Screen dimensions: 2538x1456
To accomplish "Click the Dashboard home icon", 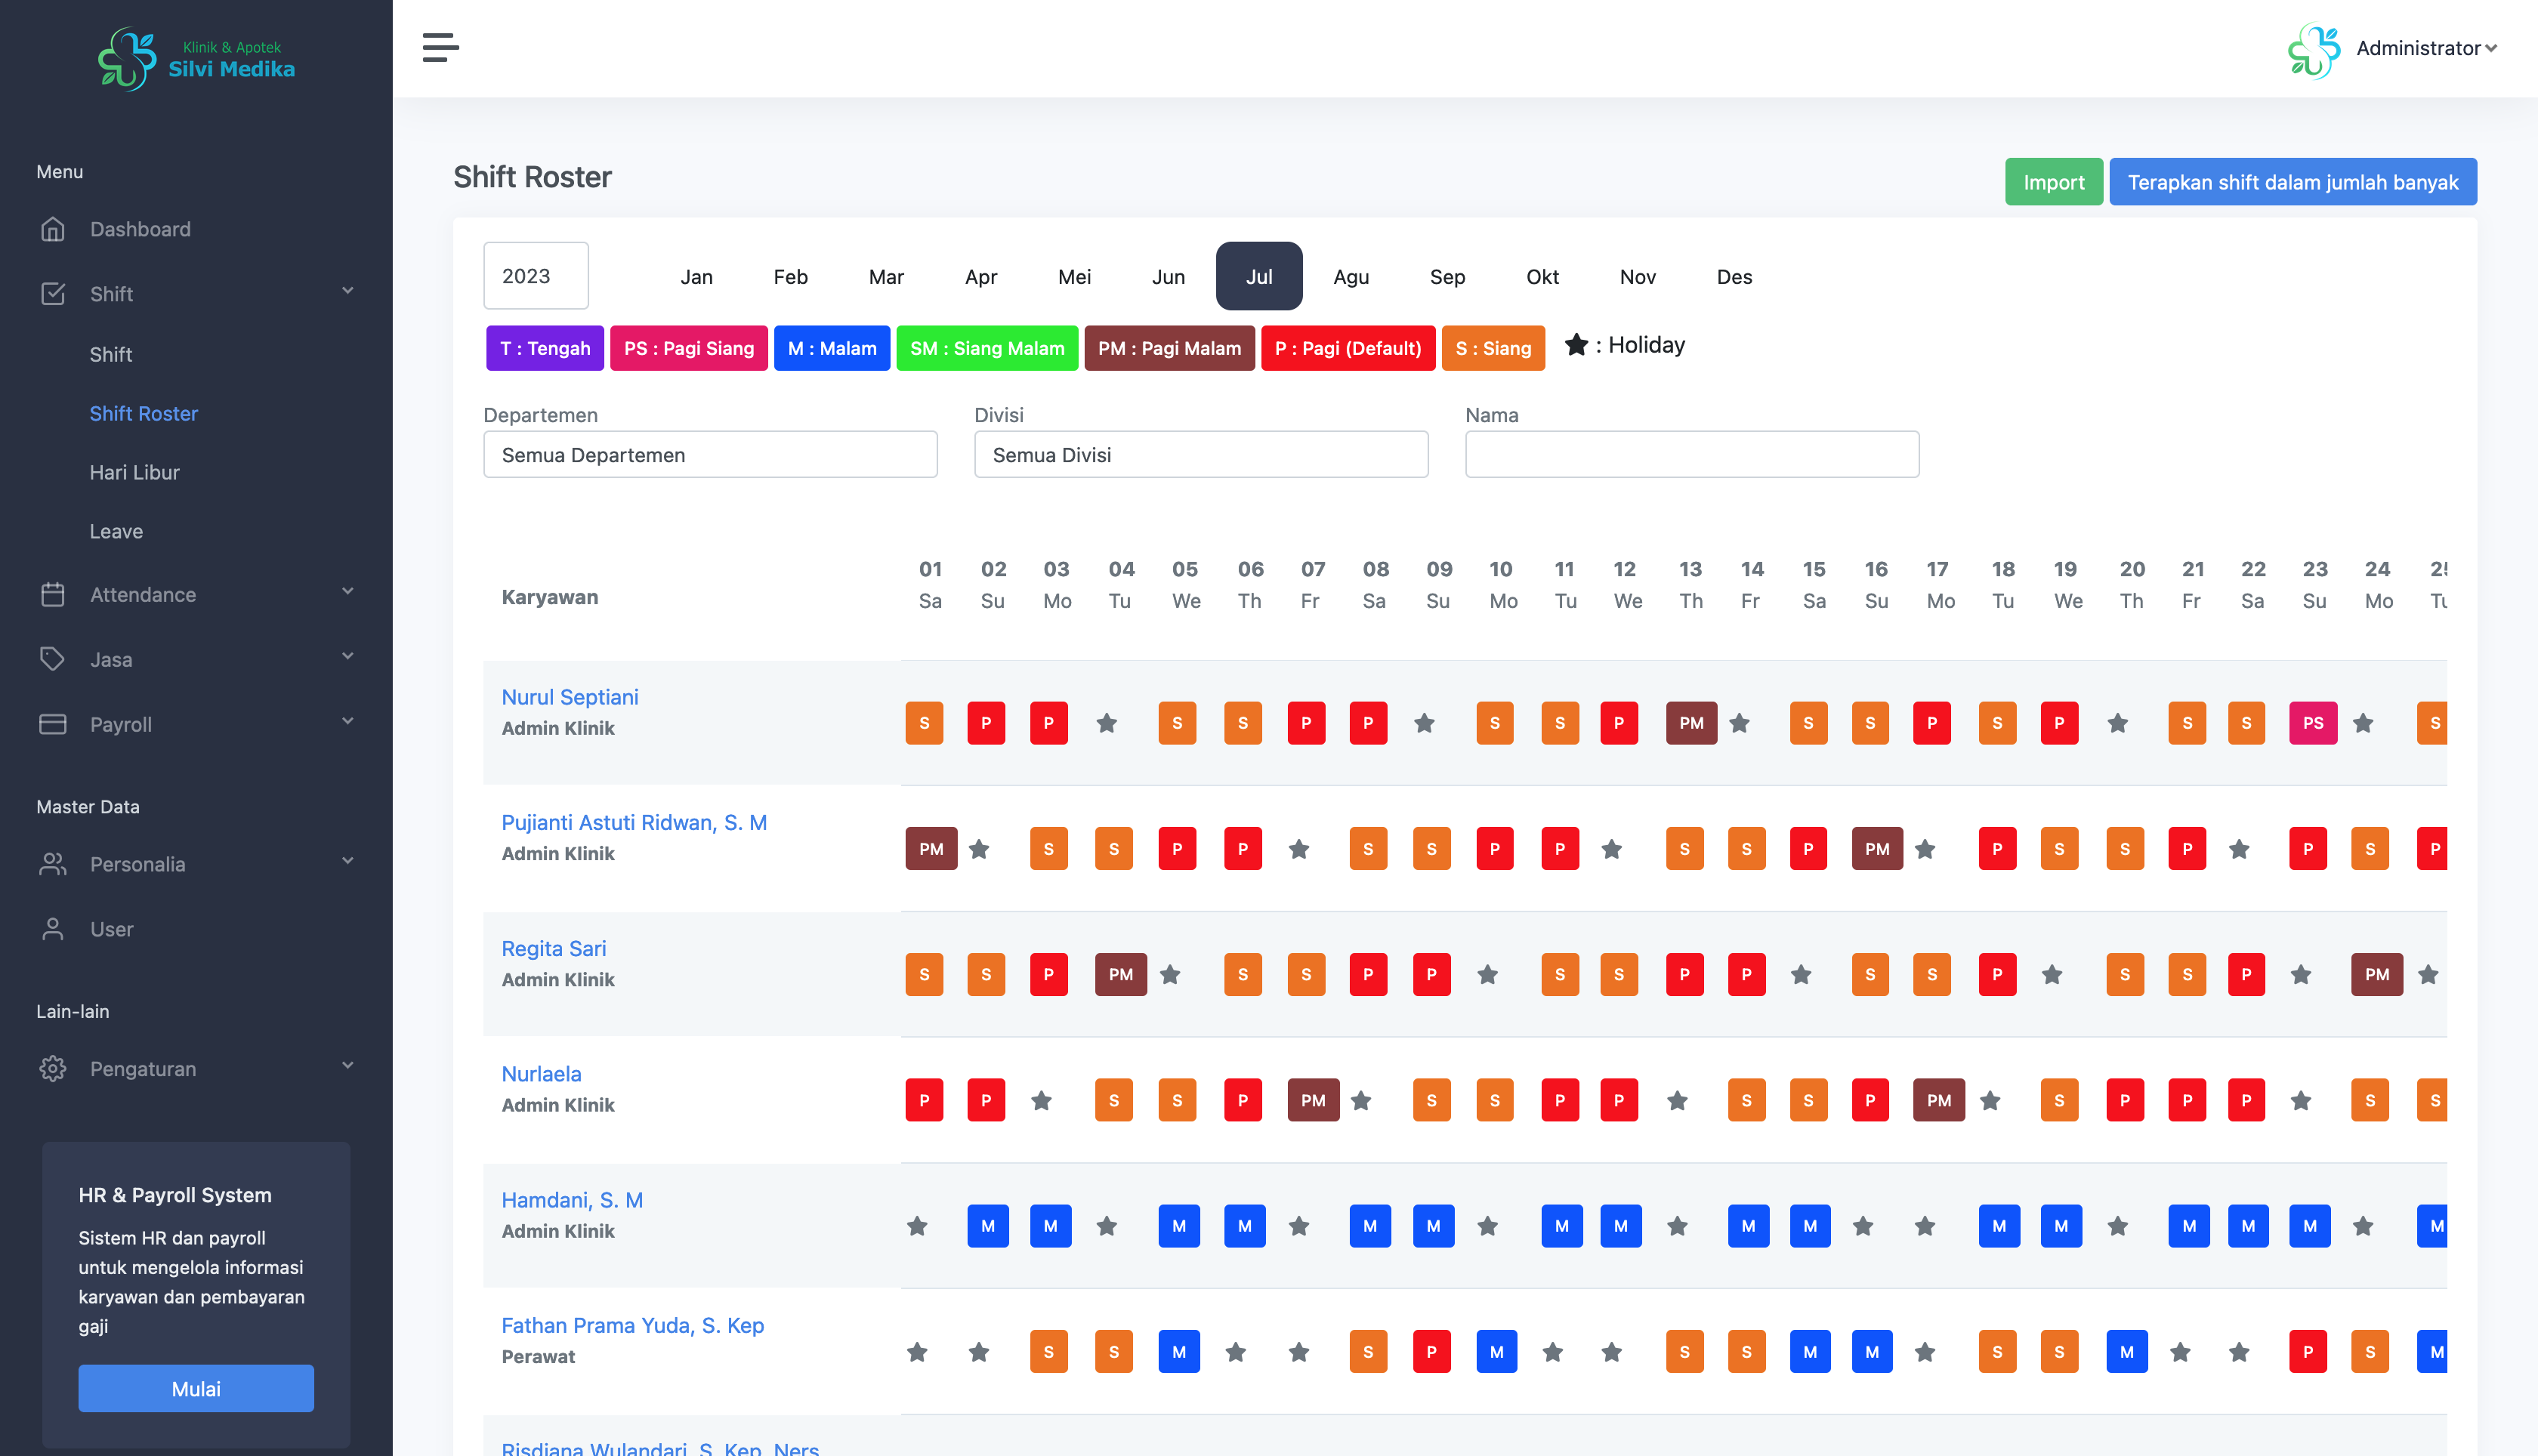I will click(53, 229).
